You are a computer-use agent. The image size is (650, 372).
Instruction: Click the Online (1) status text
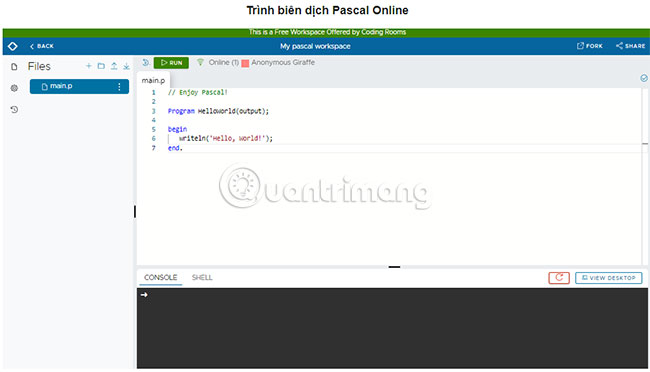click(224, 62)
